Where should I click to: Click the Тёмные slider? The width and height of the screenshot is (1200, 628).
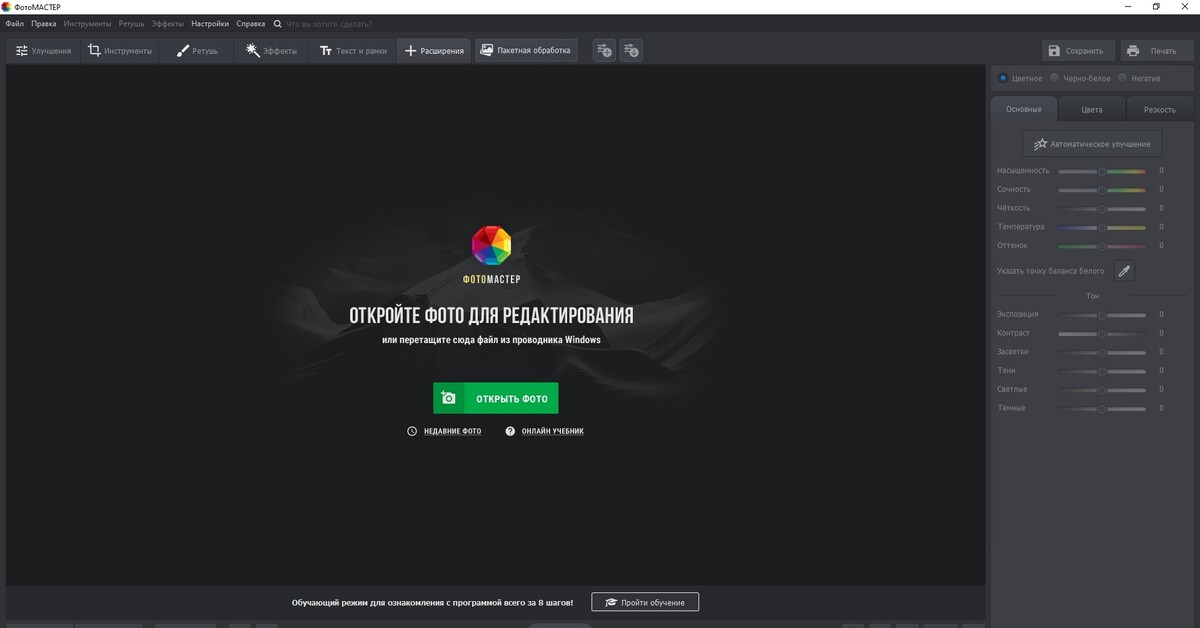[x=1102, y=409]
